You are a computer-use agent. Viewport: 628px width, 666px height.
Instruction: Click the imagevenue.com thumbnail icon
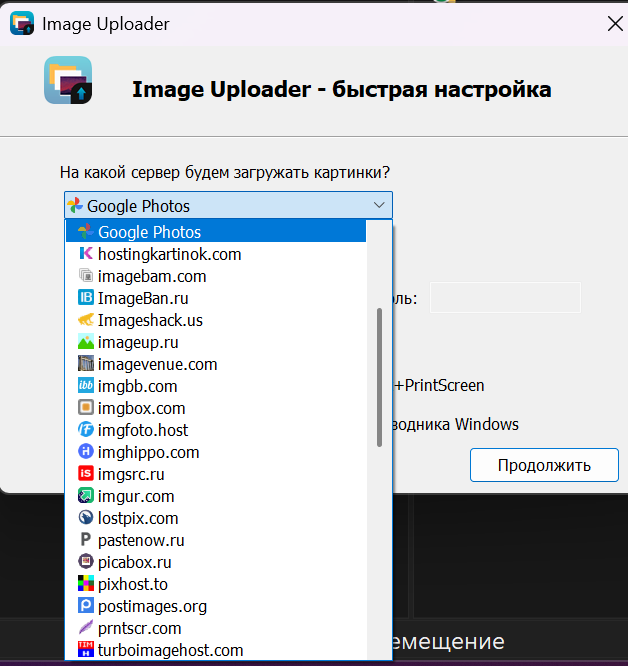point(85,364)
